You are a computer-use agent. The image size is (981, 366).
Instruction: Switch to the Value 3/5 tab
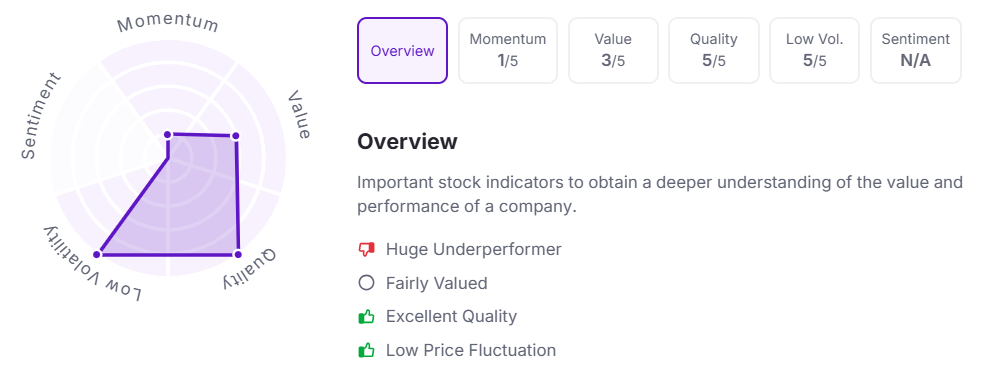coord(613,51)
